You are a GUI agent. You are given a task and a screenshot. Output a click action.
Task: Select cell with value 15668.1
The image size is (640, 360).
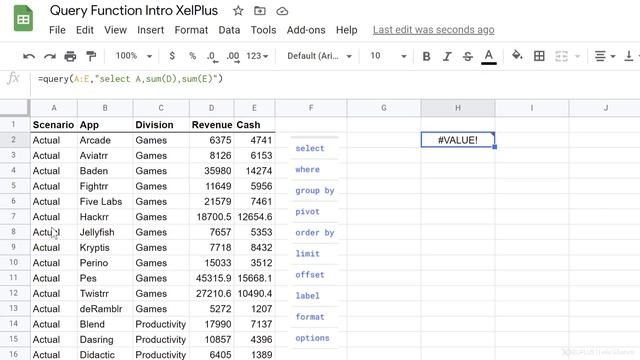[x=254, y=278]
